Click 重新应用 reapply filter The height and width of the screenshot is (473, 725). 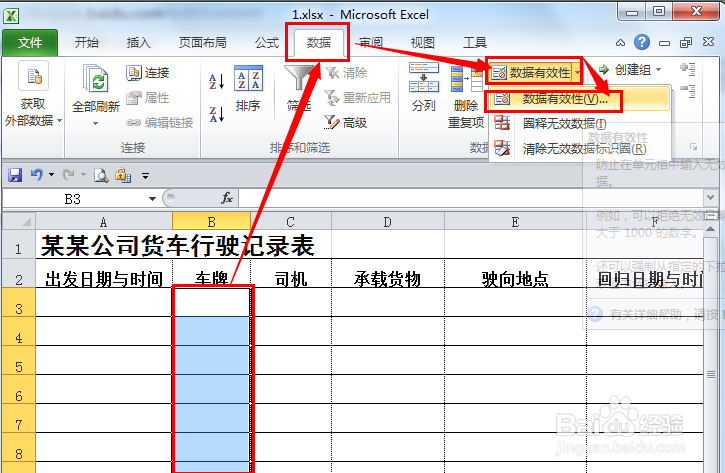(x=358, y=98)
